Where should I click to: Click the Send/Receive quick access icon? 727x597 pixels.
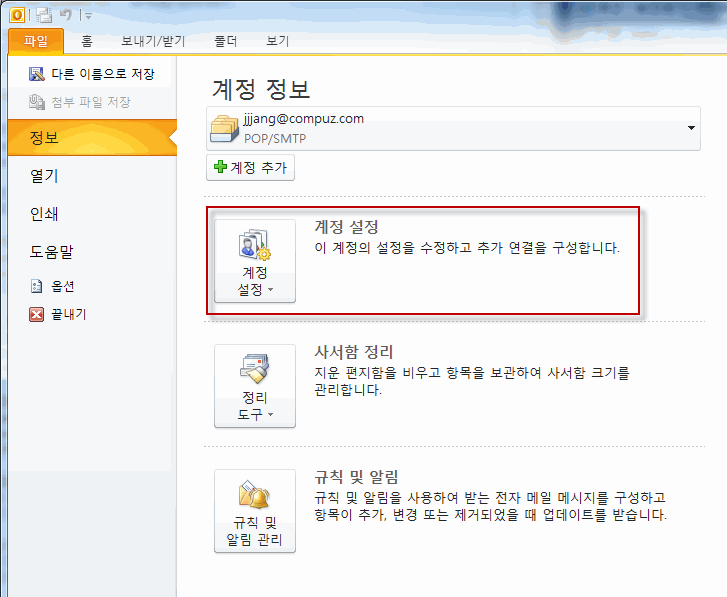click(x=45, y=15)
